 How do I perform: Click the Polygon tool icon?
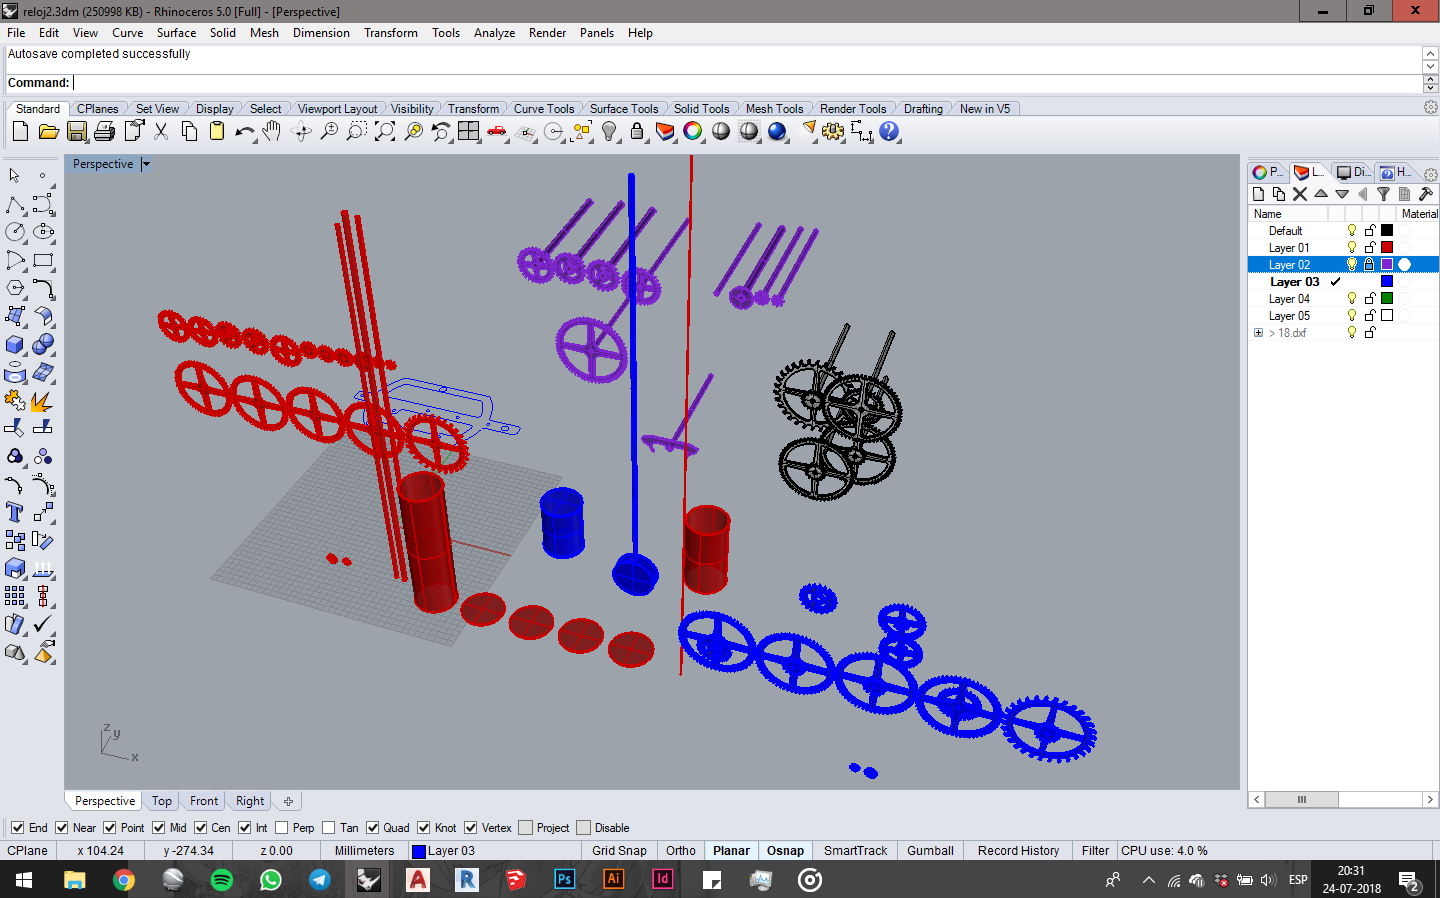click(x=15, y=288)
